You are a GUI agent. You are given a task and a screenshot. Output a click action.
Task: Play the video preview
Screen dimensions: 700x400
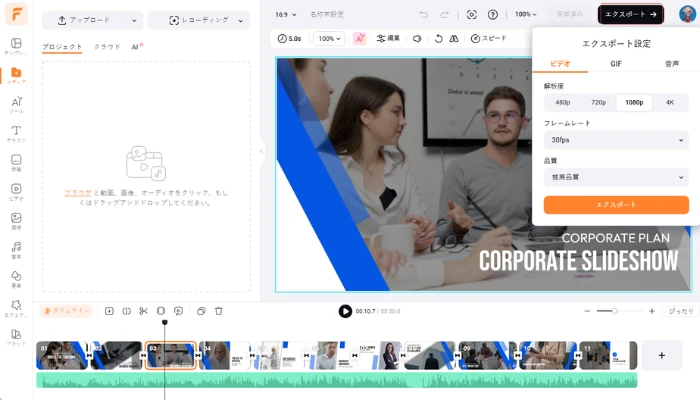(345, 311)
